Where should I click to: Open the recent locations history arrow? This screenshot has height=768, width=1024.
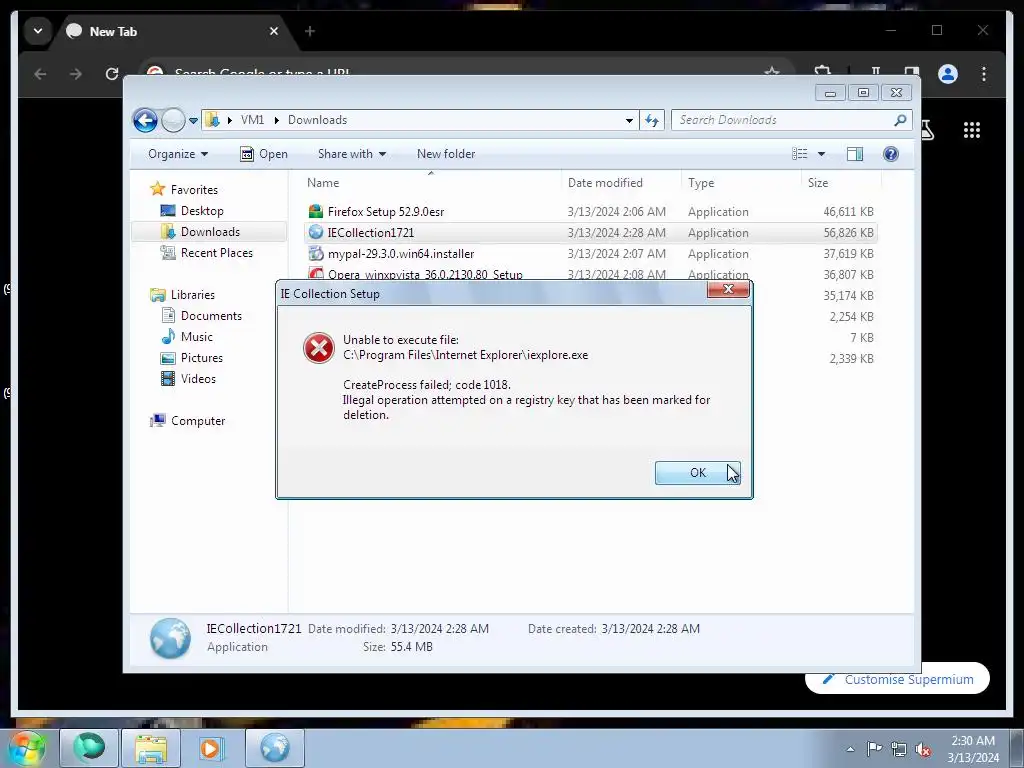click(193, 120)
